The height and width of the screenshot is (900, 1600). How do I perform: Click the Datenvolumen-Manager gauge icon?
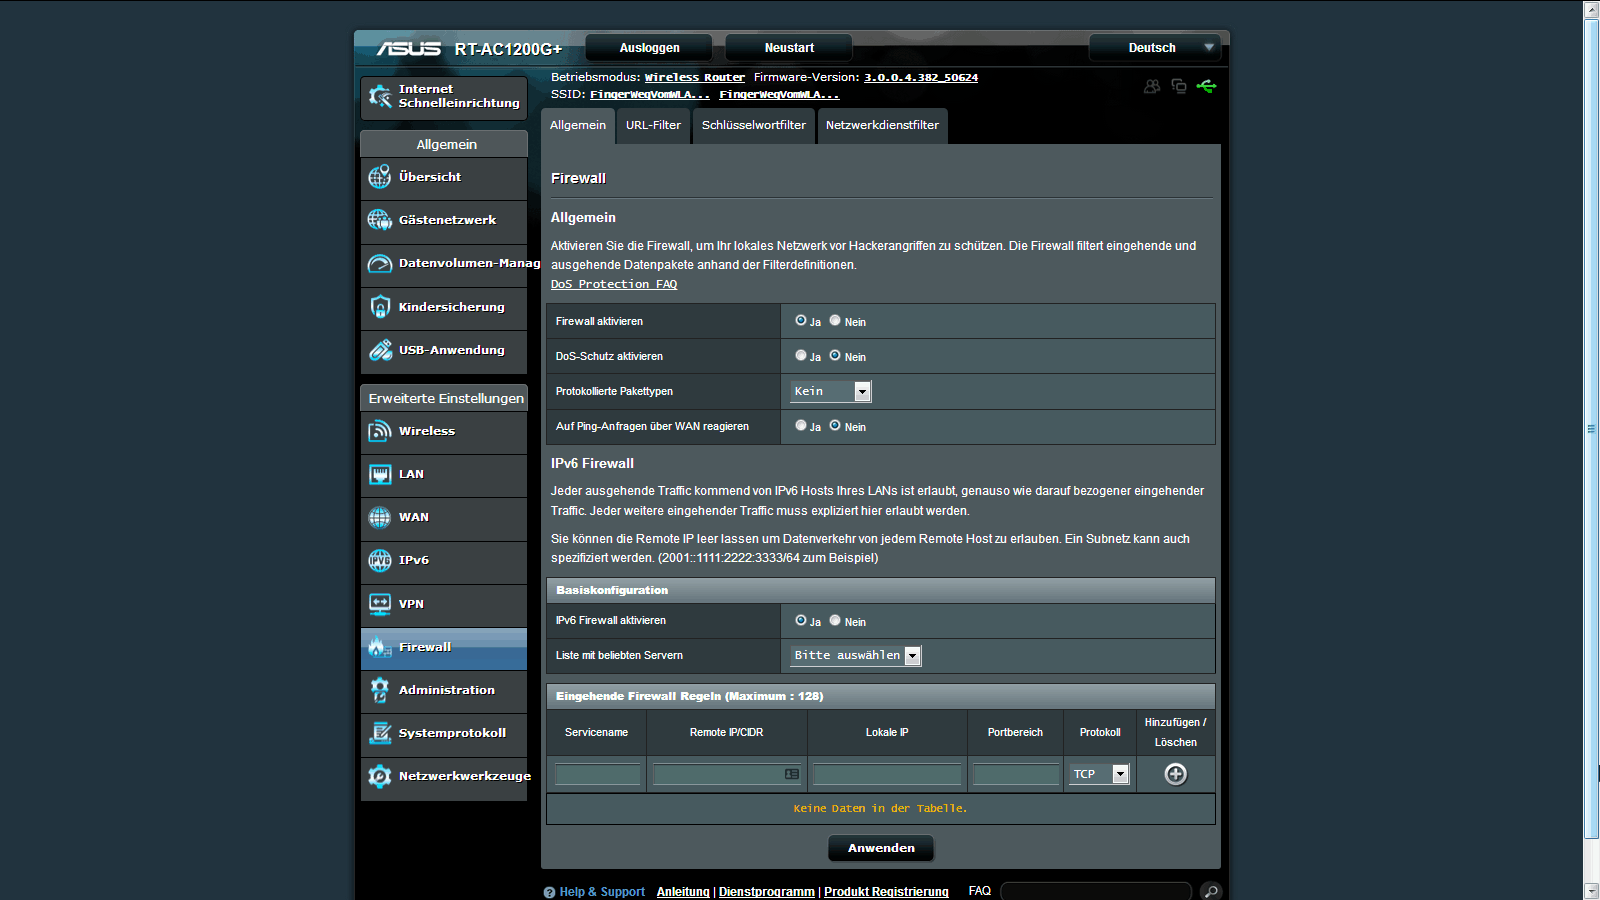click(x=380, y=264)
